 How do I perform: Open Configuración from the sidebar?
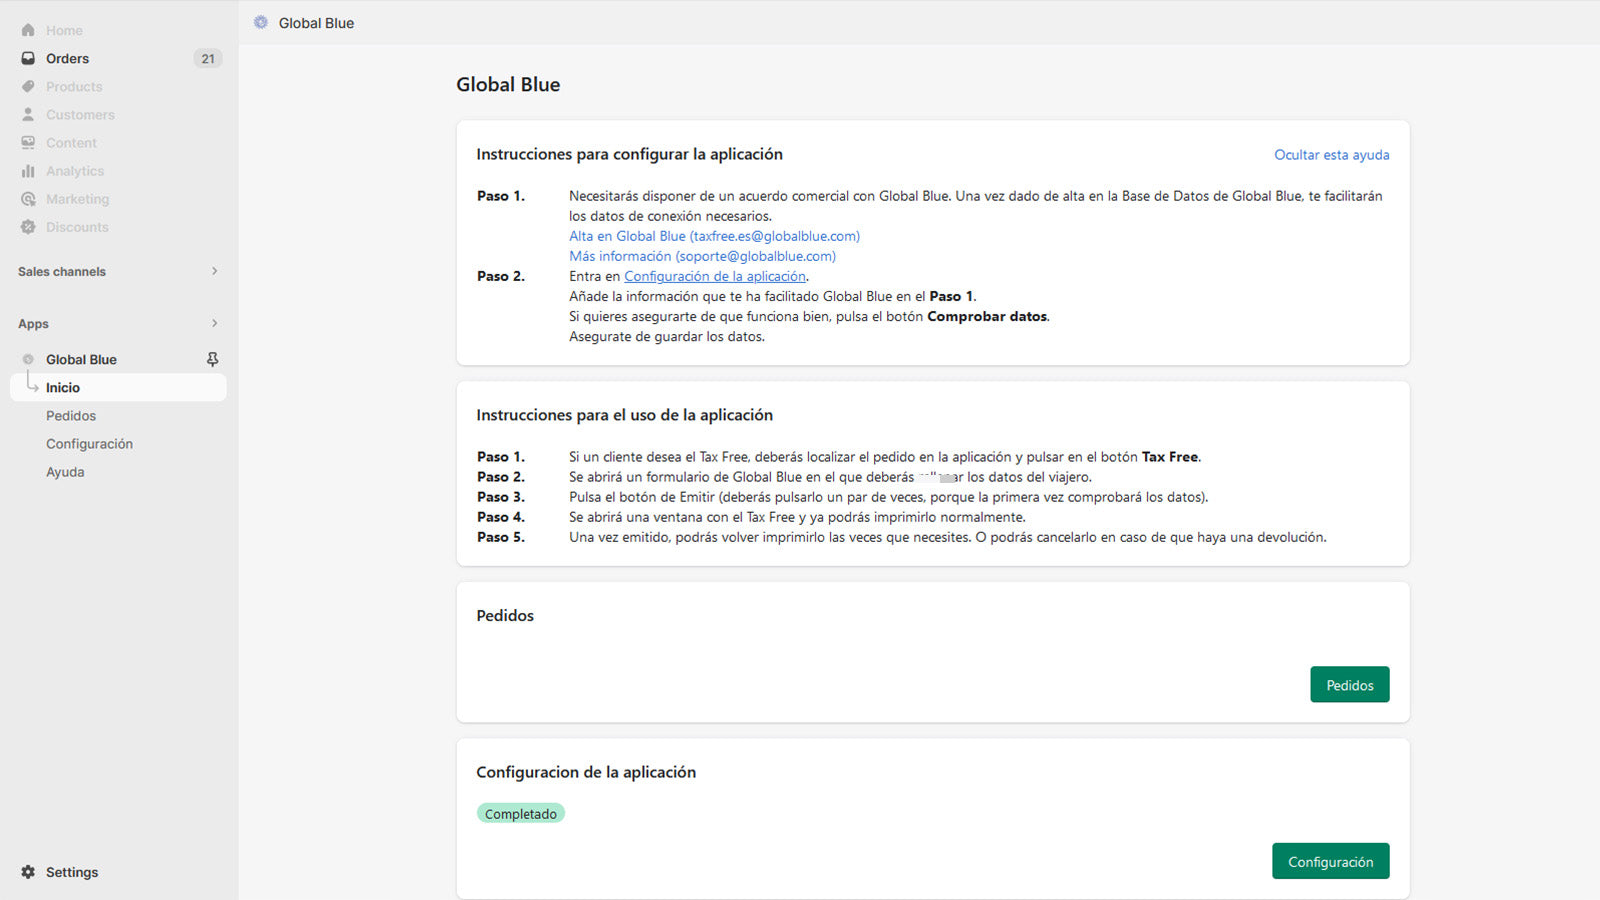[x=89, y=443]
